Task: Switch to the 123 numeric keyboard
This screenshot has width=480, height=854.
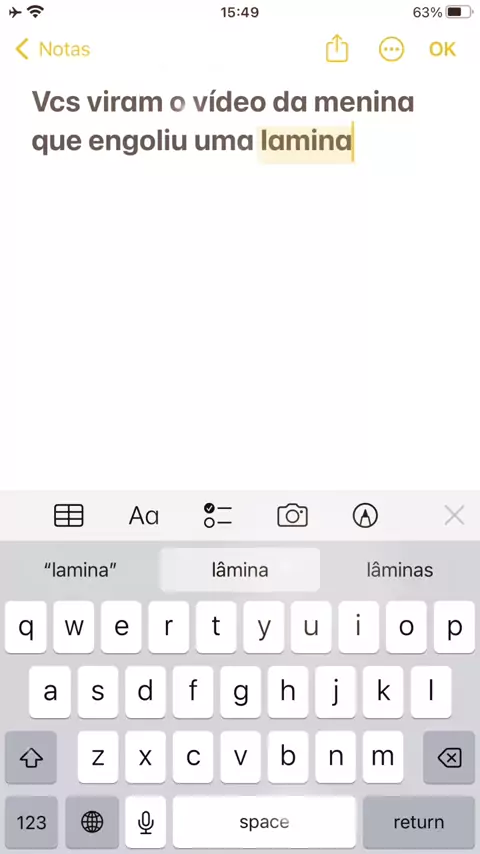Action: (x=31, y=822)
